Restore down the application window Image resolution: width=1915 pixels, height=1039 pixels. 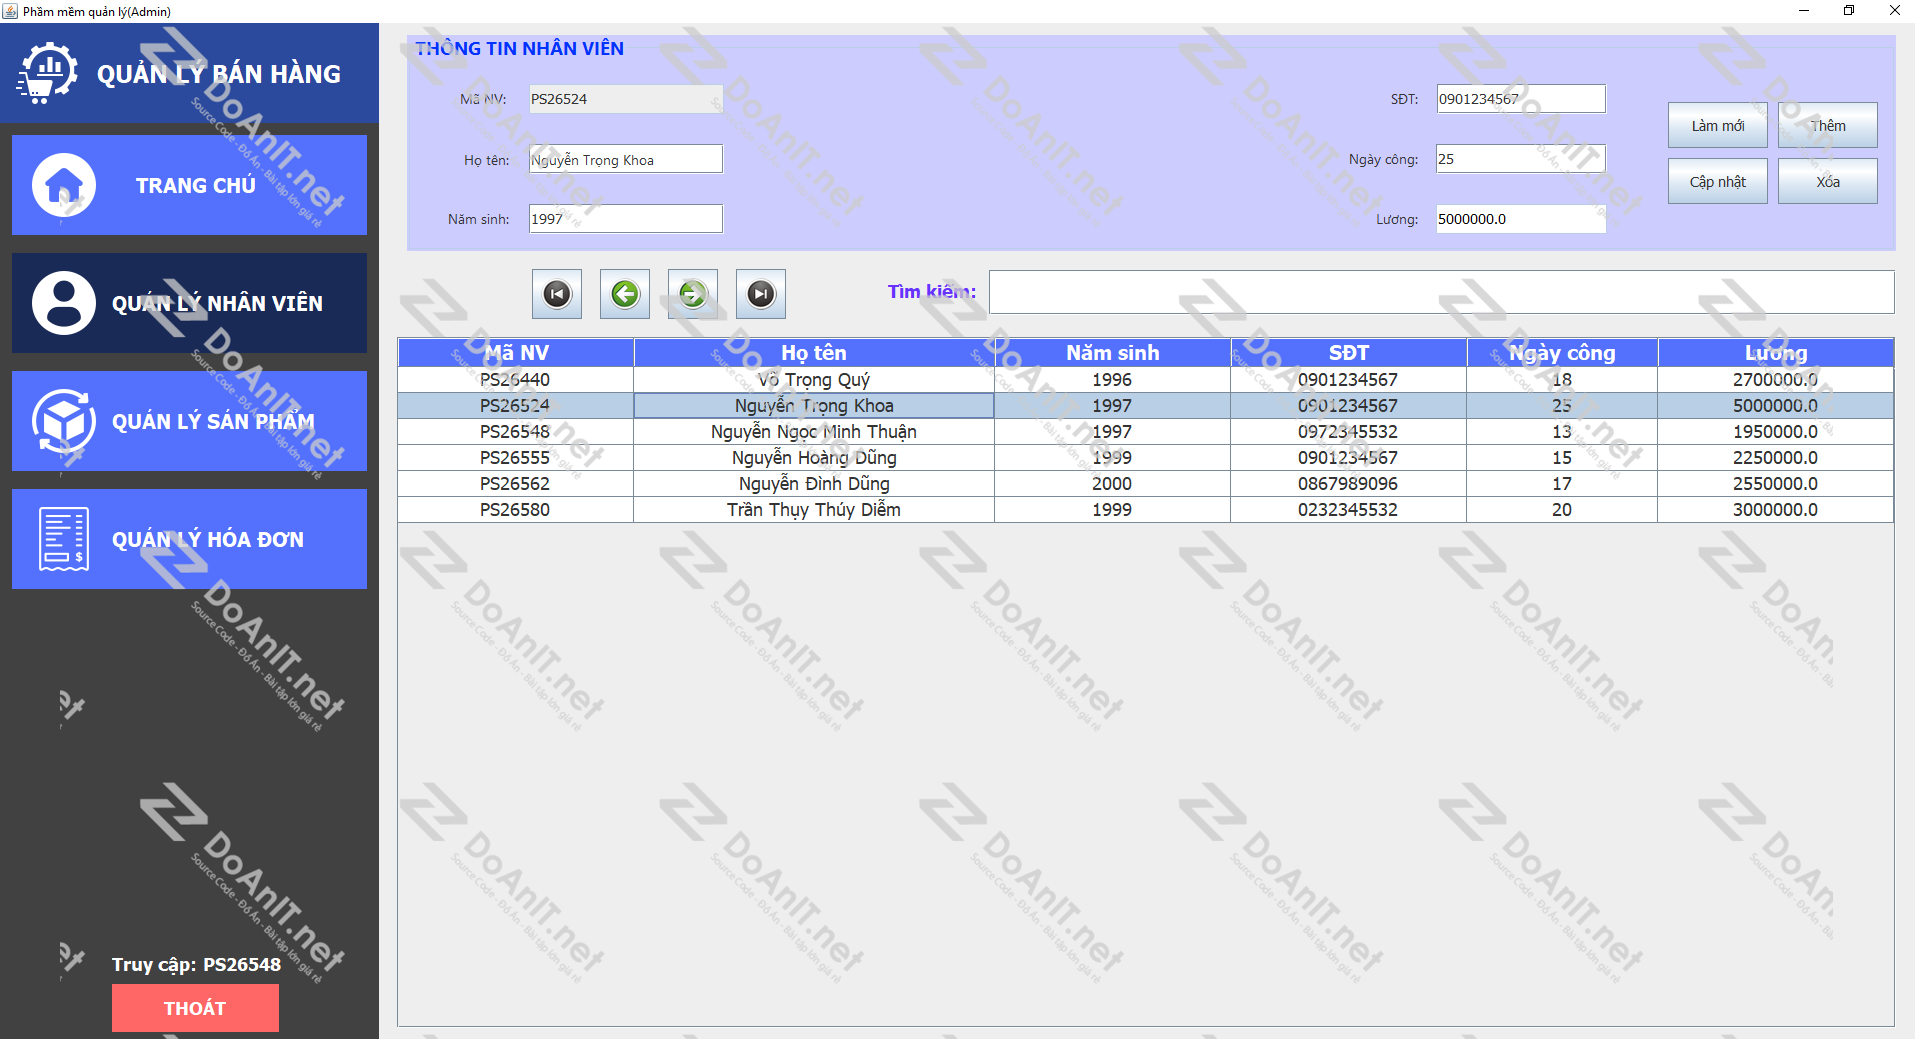pyautogui.click(x=1849, y=10)
